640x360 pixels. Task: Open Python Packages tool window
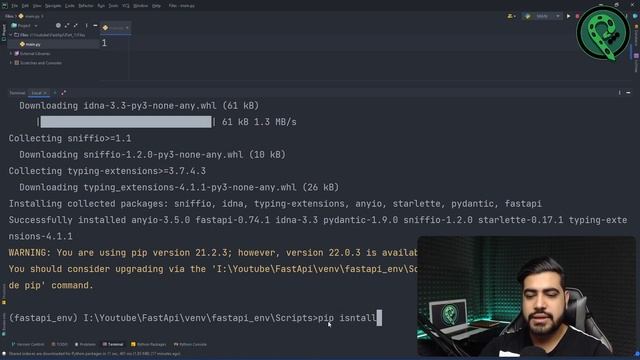149,344
